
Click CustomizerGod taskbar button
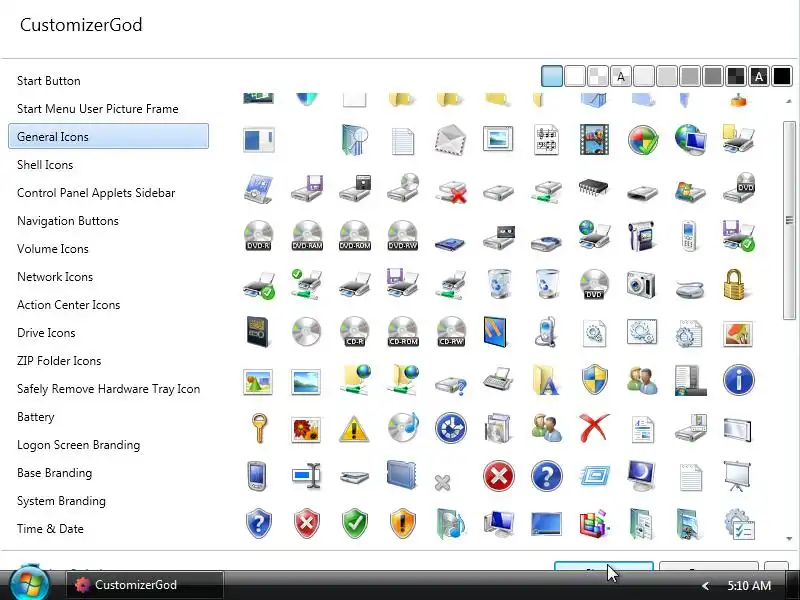(145, 585)
